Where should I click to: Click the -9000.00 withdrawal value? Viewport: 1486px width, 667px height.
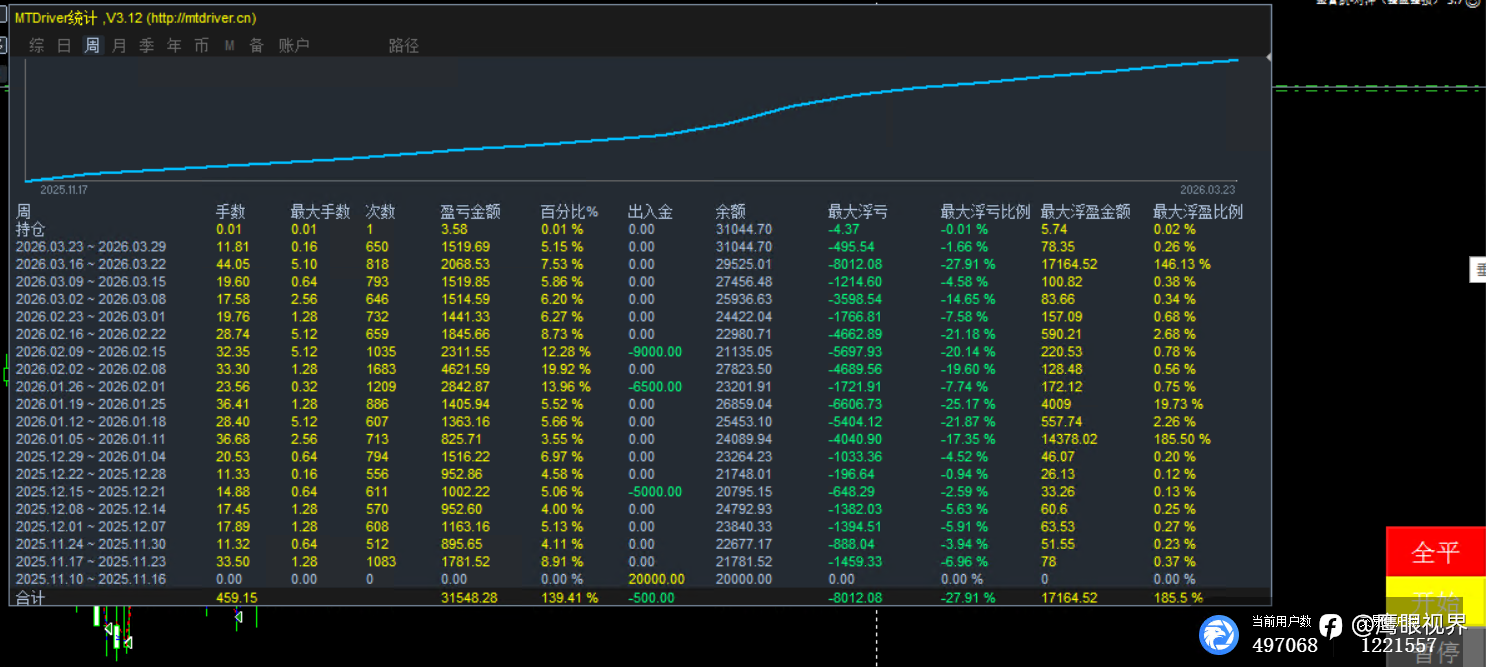pyautogui.click(x=655, y=352)
